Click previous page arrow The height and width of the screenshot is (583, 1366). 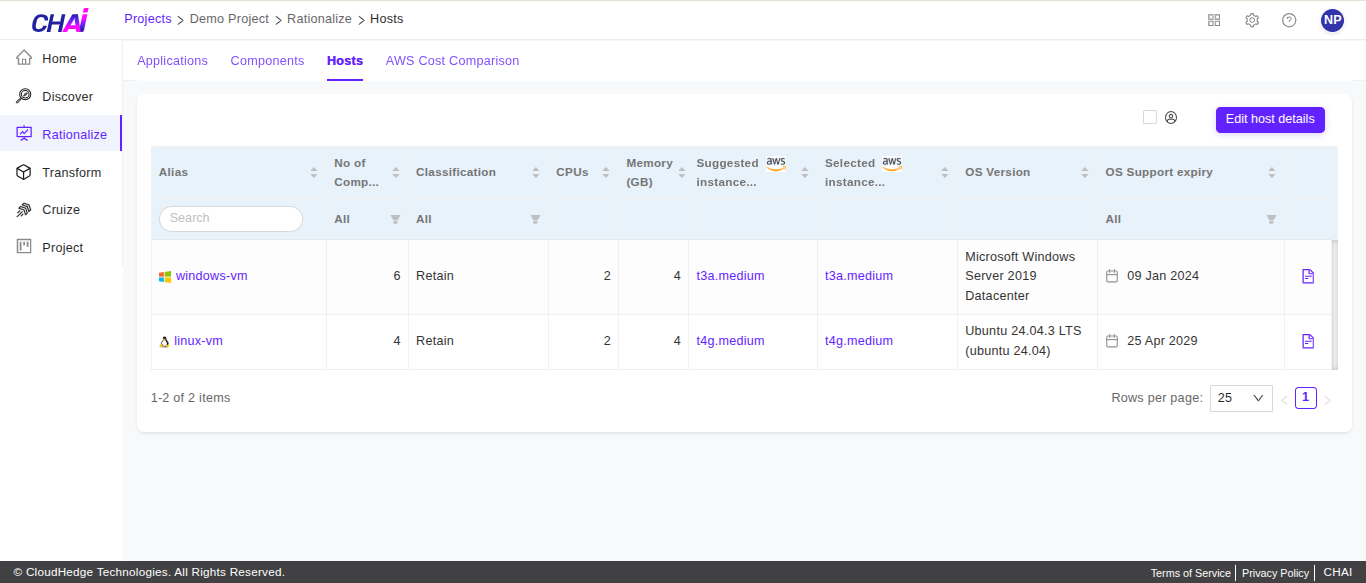tap(1284, 400)
